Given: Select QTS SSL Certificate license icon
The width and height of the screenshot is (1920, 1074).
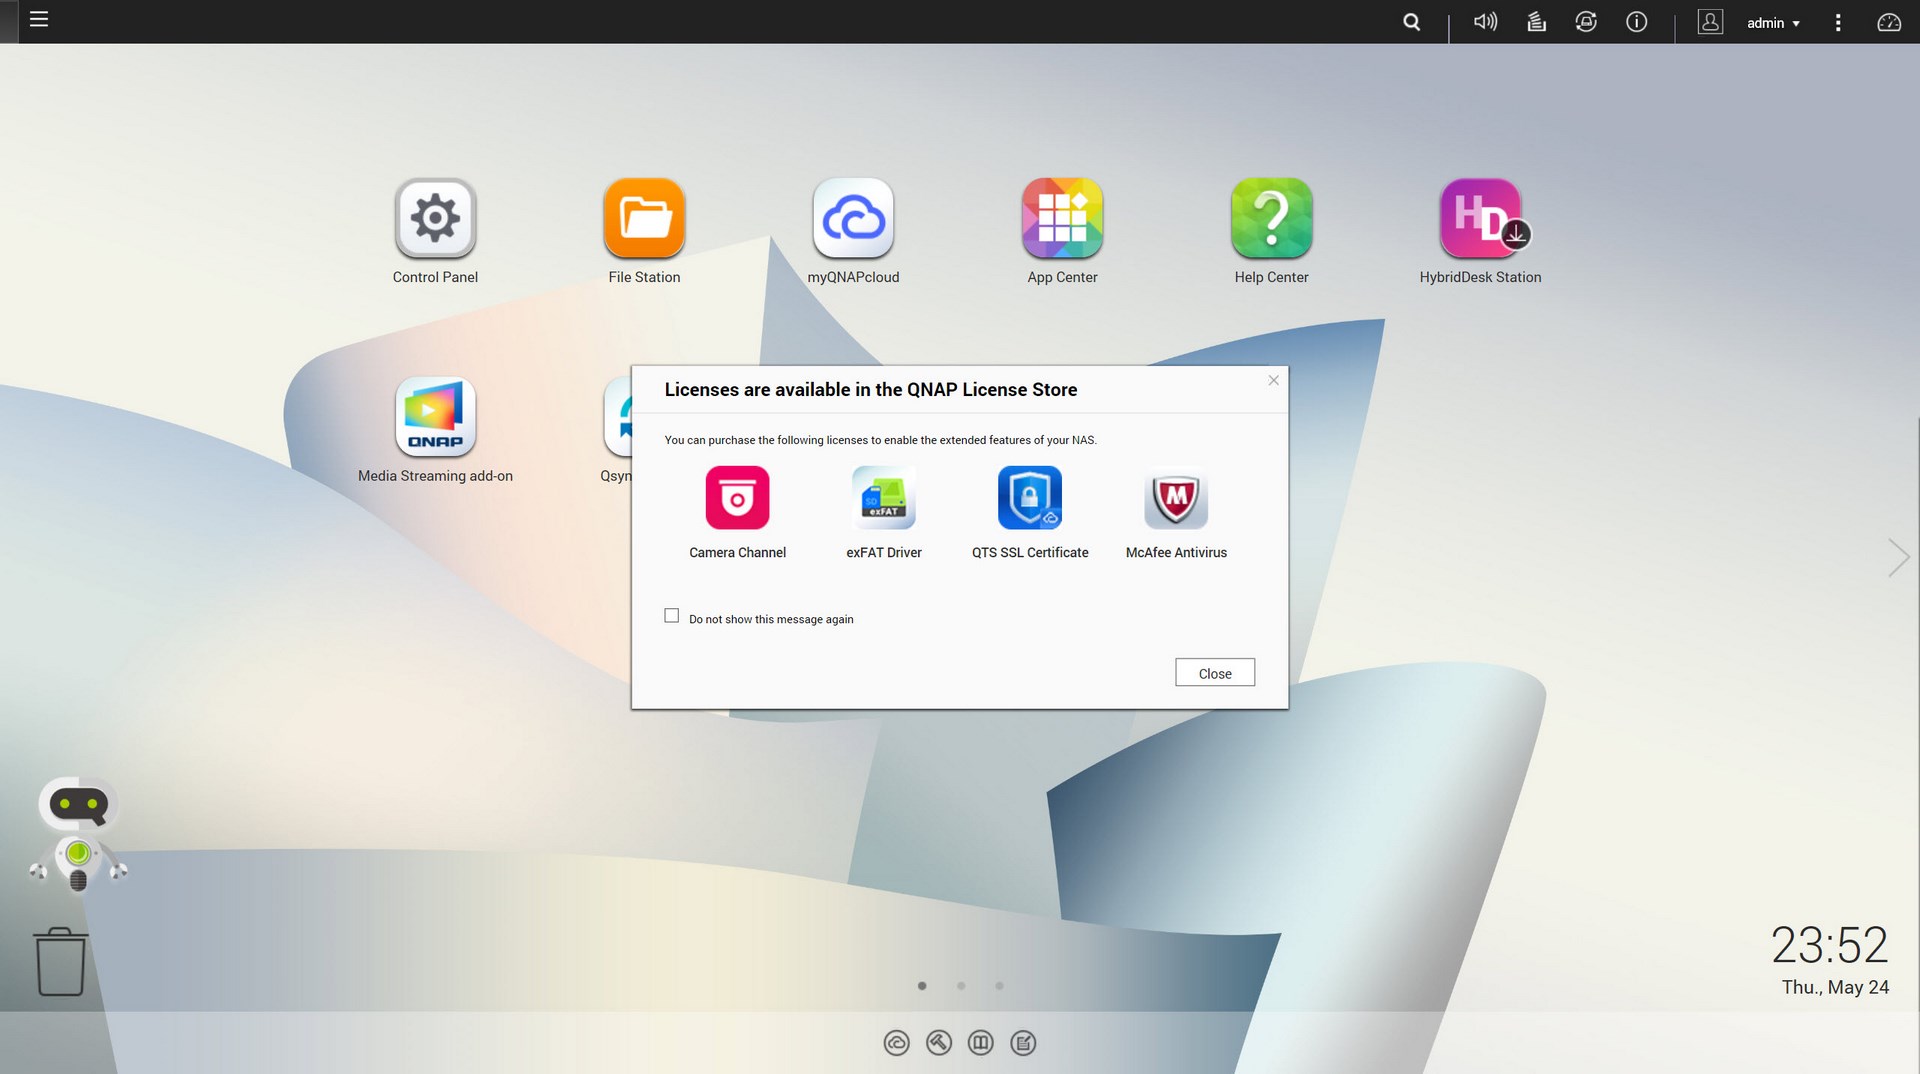Looking at the screenshot, I should coord(1030,498).
